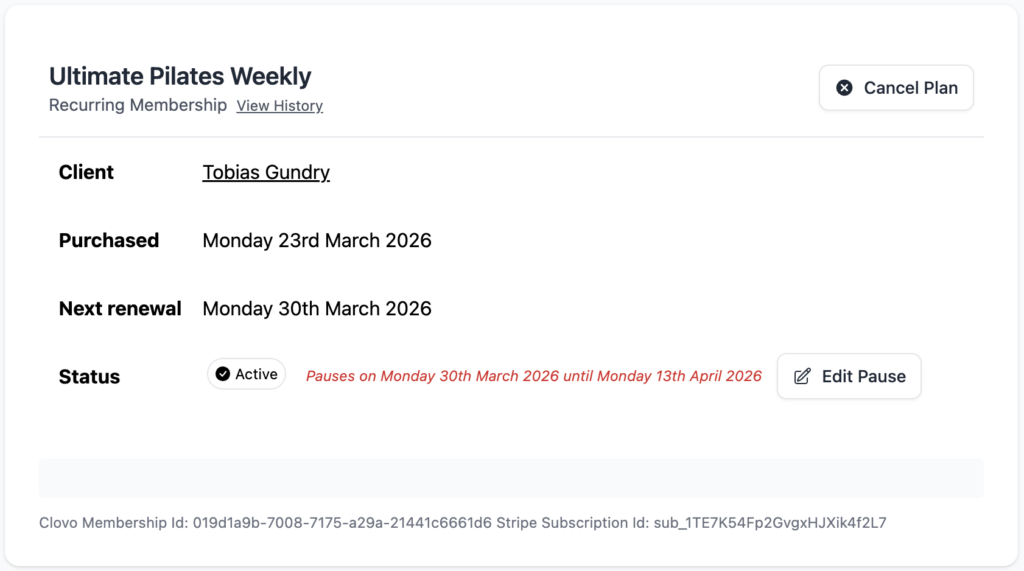Click the Next renewal date value
The width and height of the screenshot is (1024, 571).
317,308
